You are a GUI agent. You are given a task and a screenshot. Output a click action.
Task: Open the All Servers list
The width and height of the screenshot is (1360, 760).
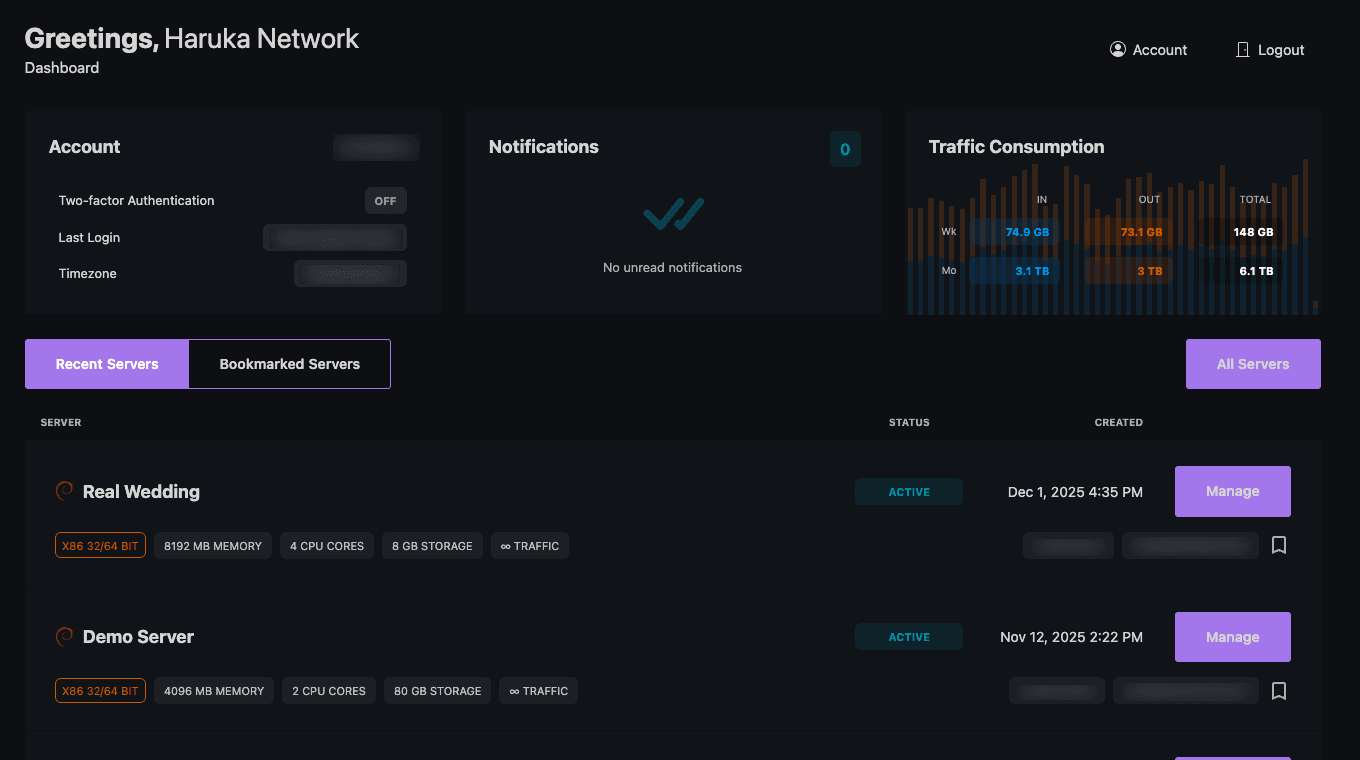coord(1253,364)
